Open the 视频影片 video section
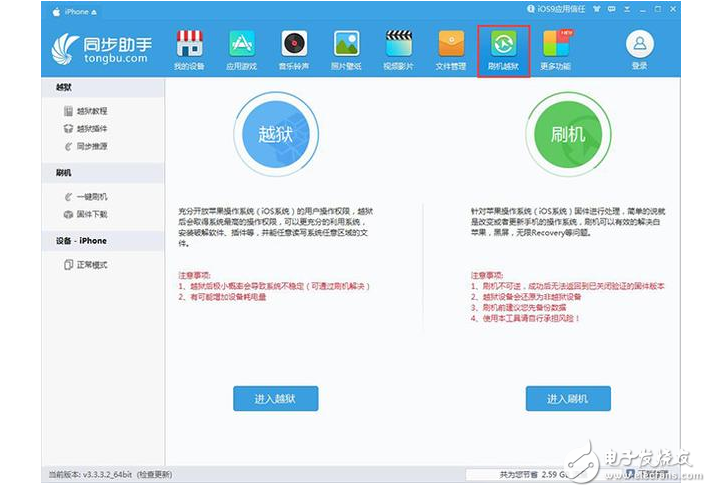Viewport: 711px width, 492px height. click(x=399, y=50)
